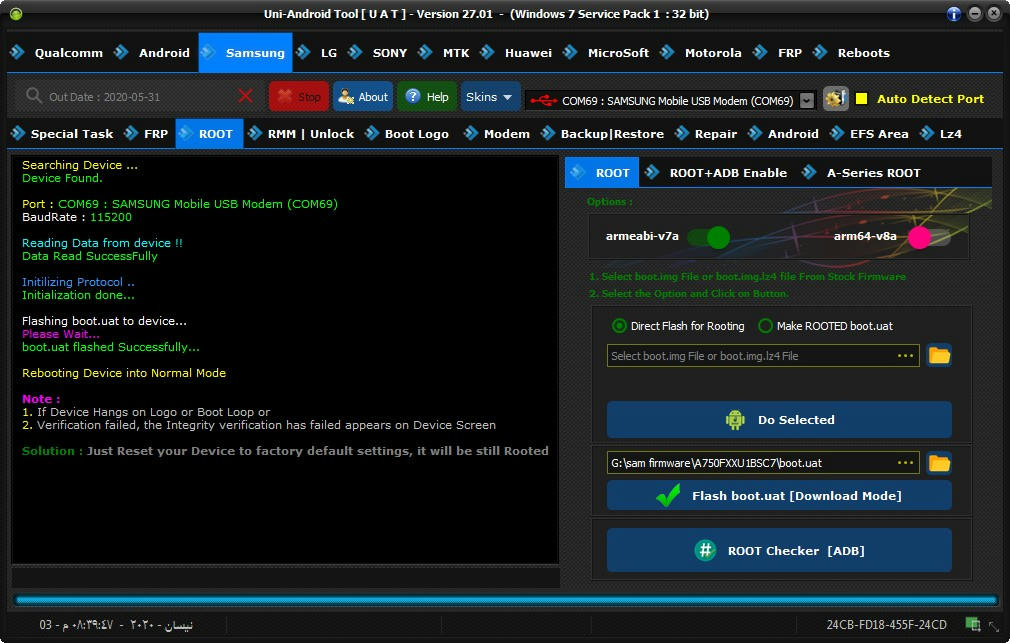This screenshot has width=1010, height=643.
Task: Click the red X clear icon
Action: pos(245,97)
